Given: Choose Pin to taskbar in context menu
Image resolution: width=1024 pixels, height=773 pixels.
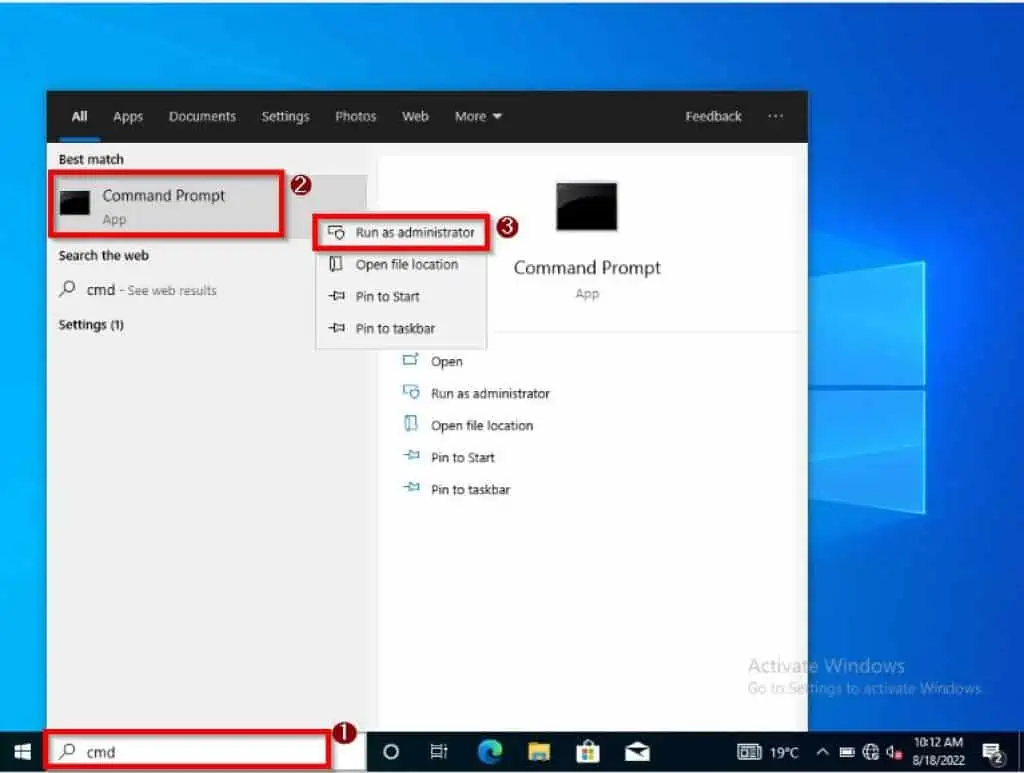Looking at the screenshot, I should point(401,328).
